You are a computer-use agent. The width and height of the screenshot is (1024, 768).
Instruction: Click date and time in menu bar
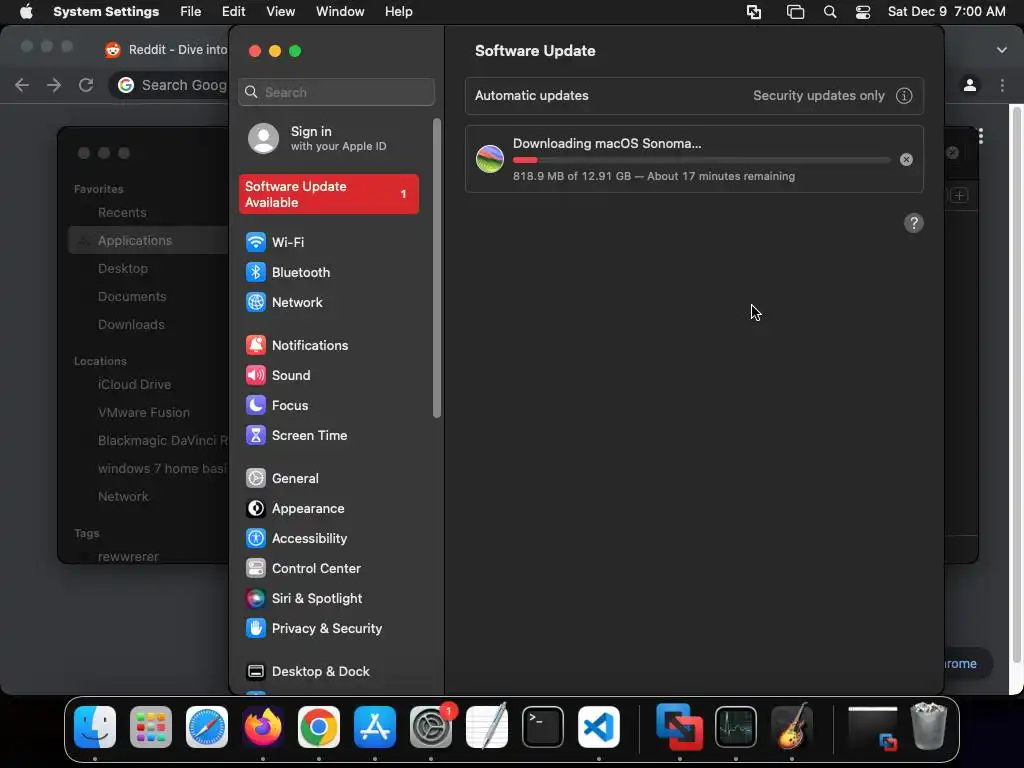tap(946, 12)
